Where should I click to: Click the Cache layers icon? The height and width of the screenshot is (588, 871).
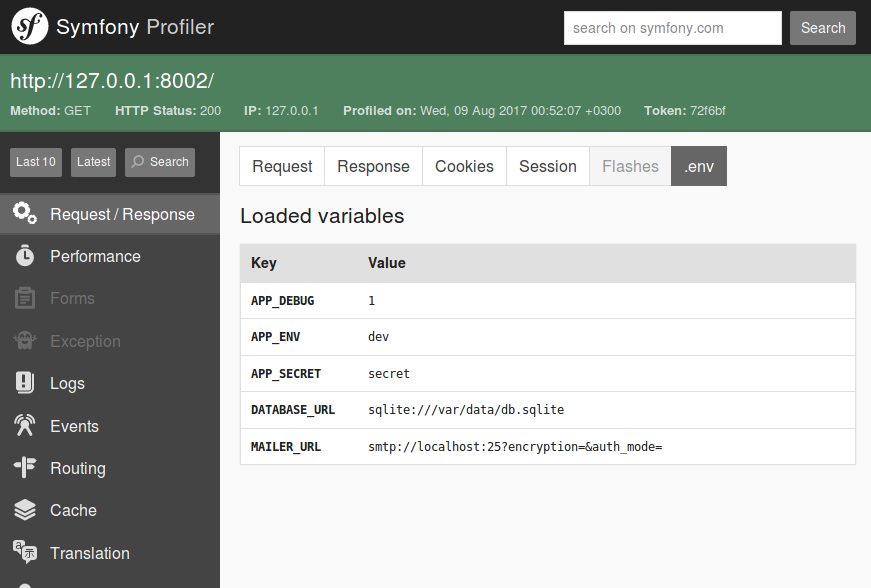pyautogui.click(x=25, y=510)
